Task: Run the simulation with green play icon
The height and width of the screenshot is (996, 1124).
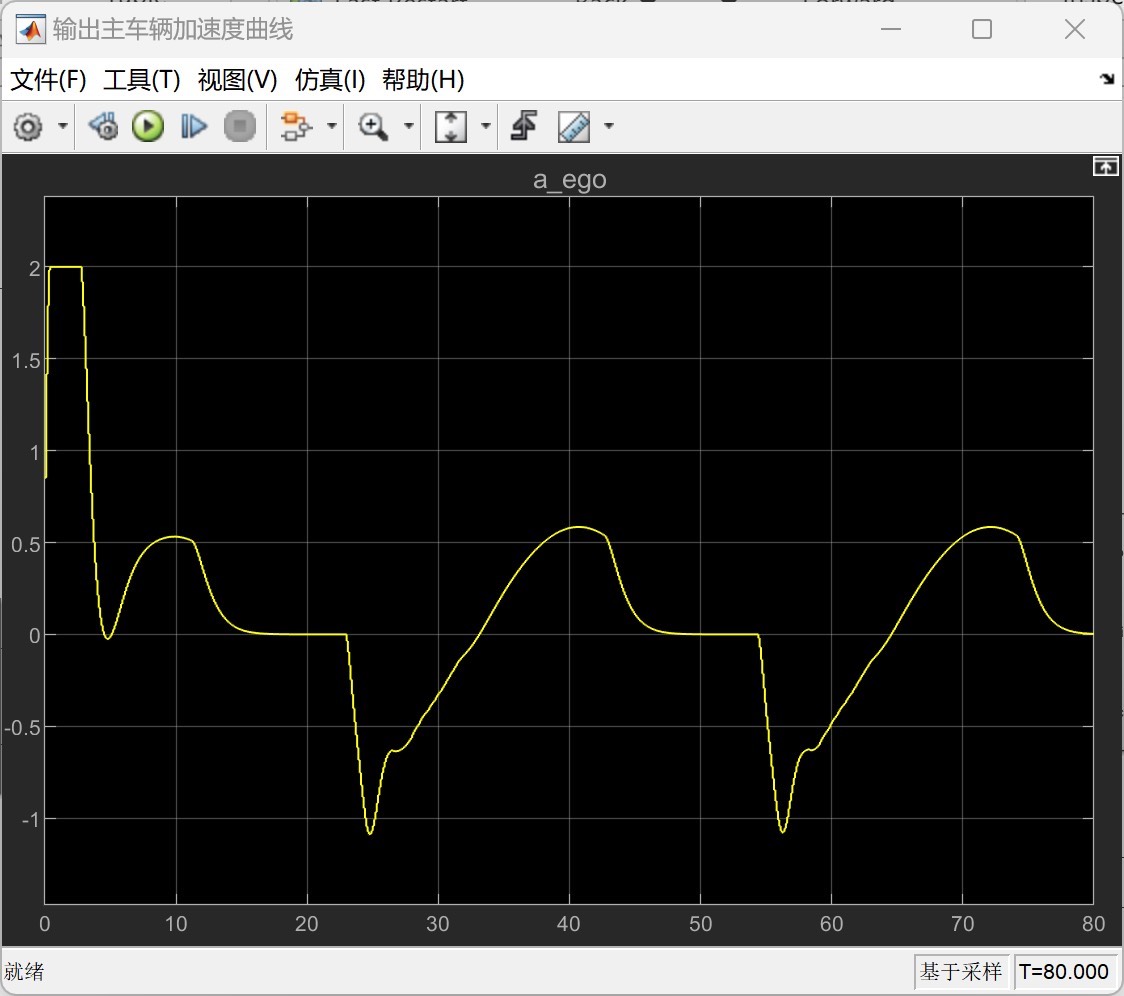Action: click(x=147, y=127)
